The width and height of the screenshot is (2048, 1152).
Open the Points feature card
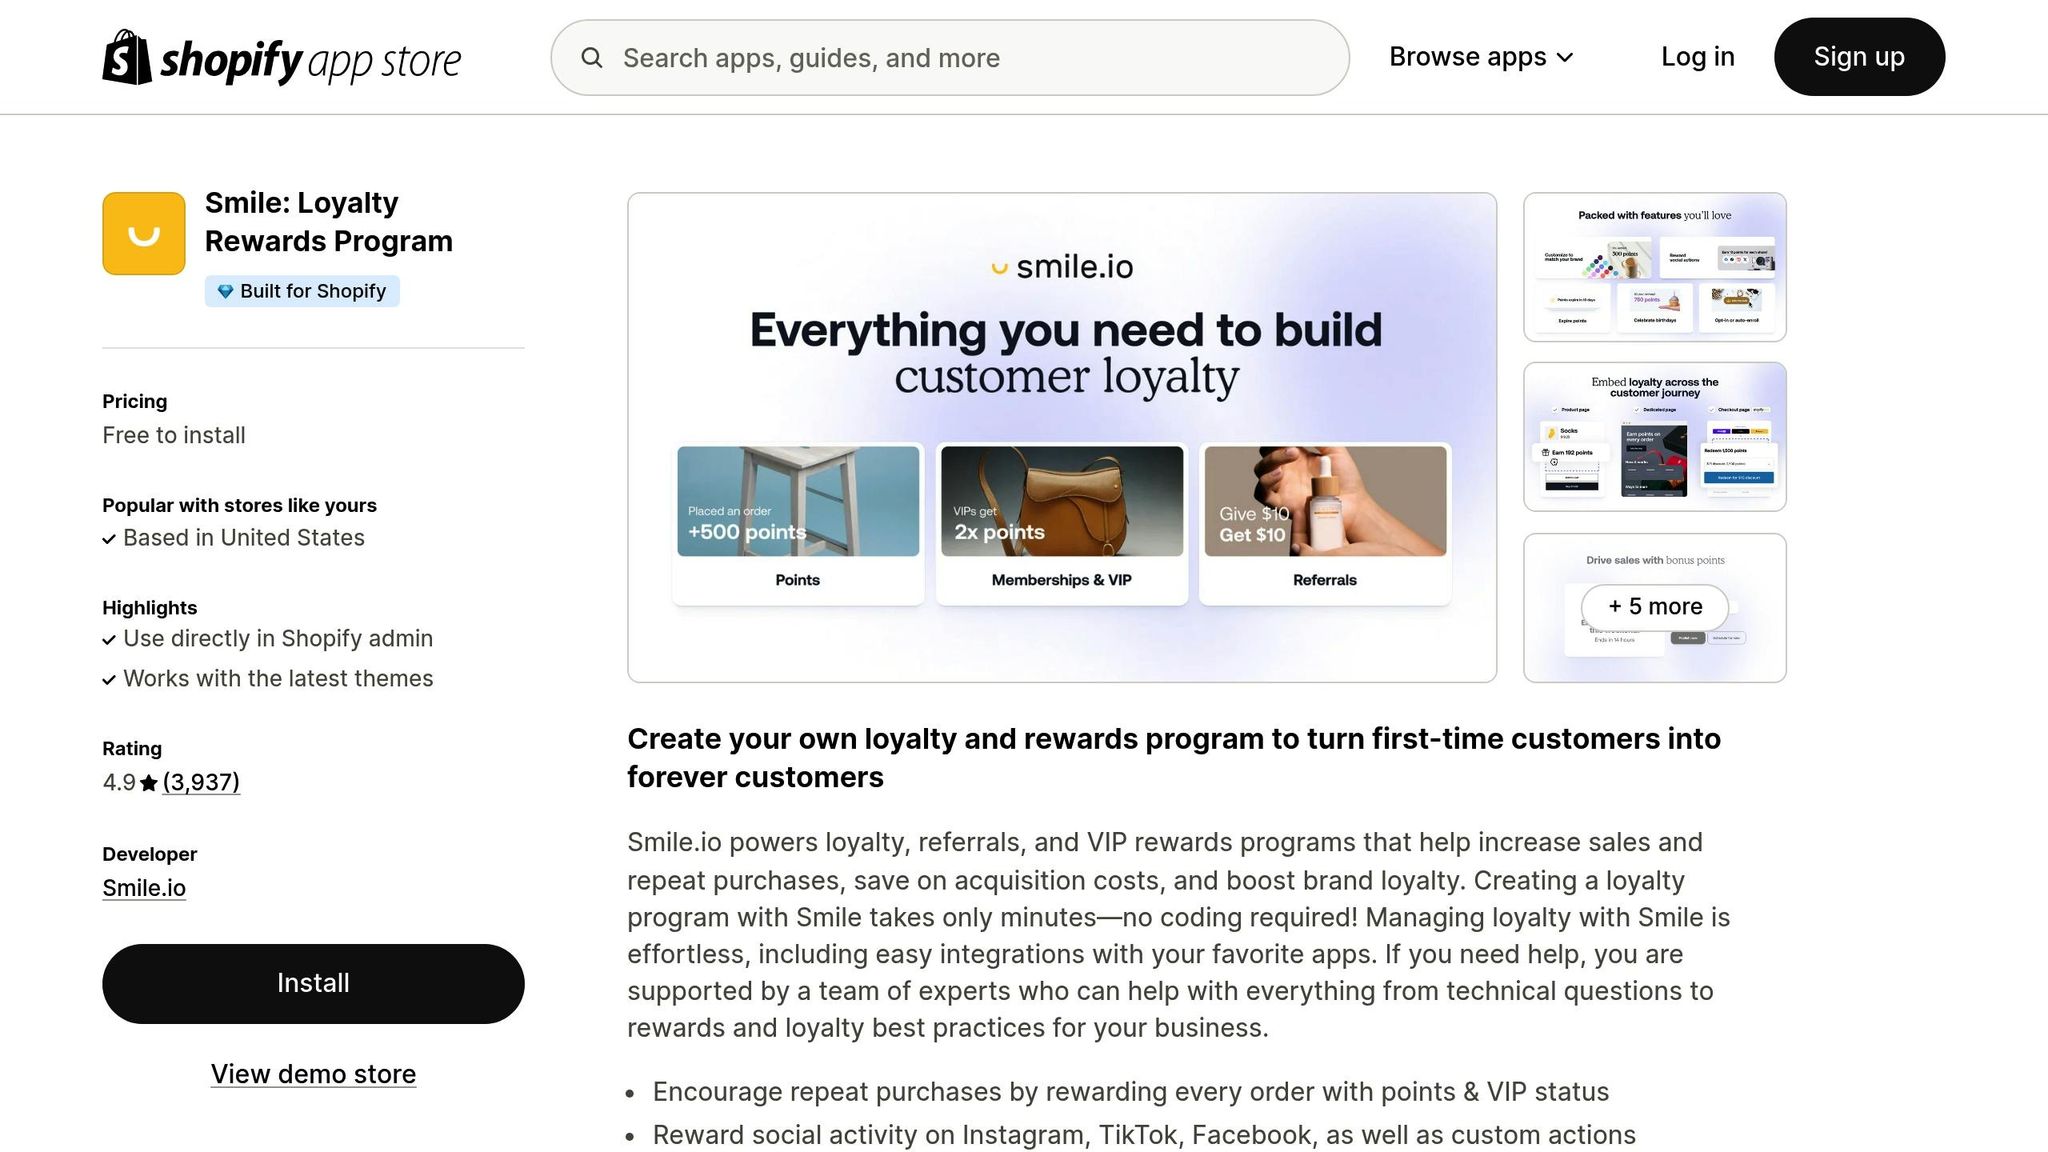coord(797,525)
